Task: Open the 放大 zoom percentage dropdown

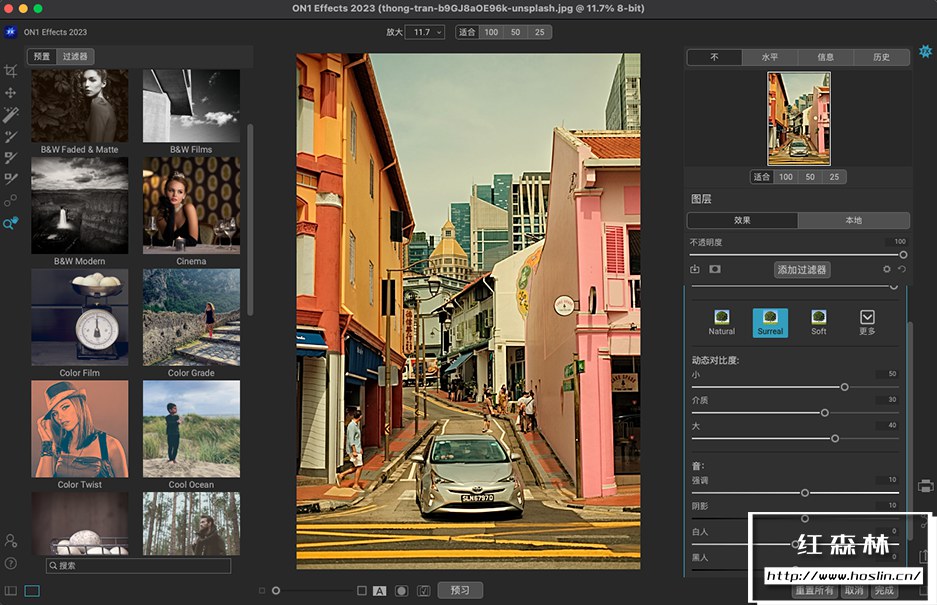Action: pyautogui.click(x=425, y=32)
